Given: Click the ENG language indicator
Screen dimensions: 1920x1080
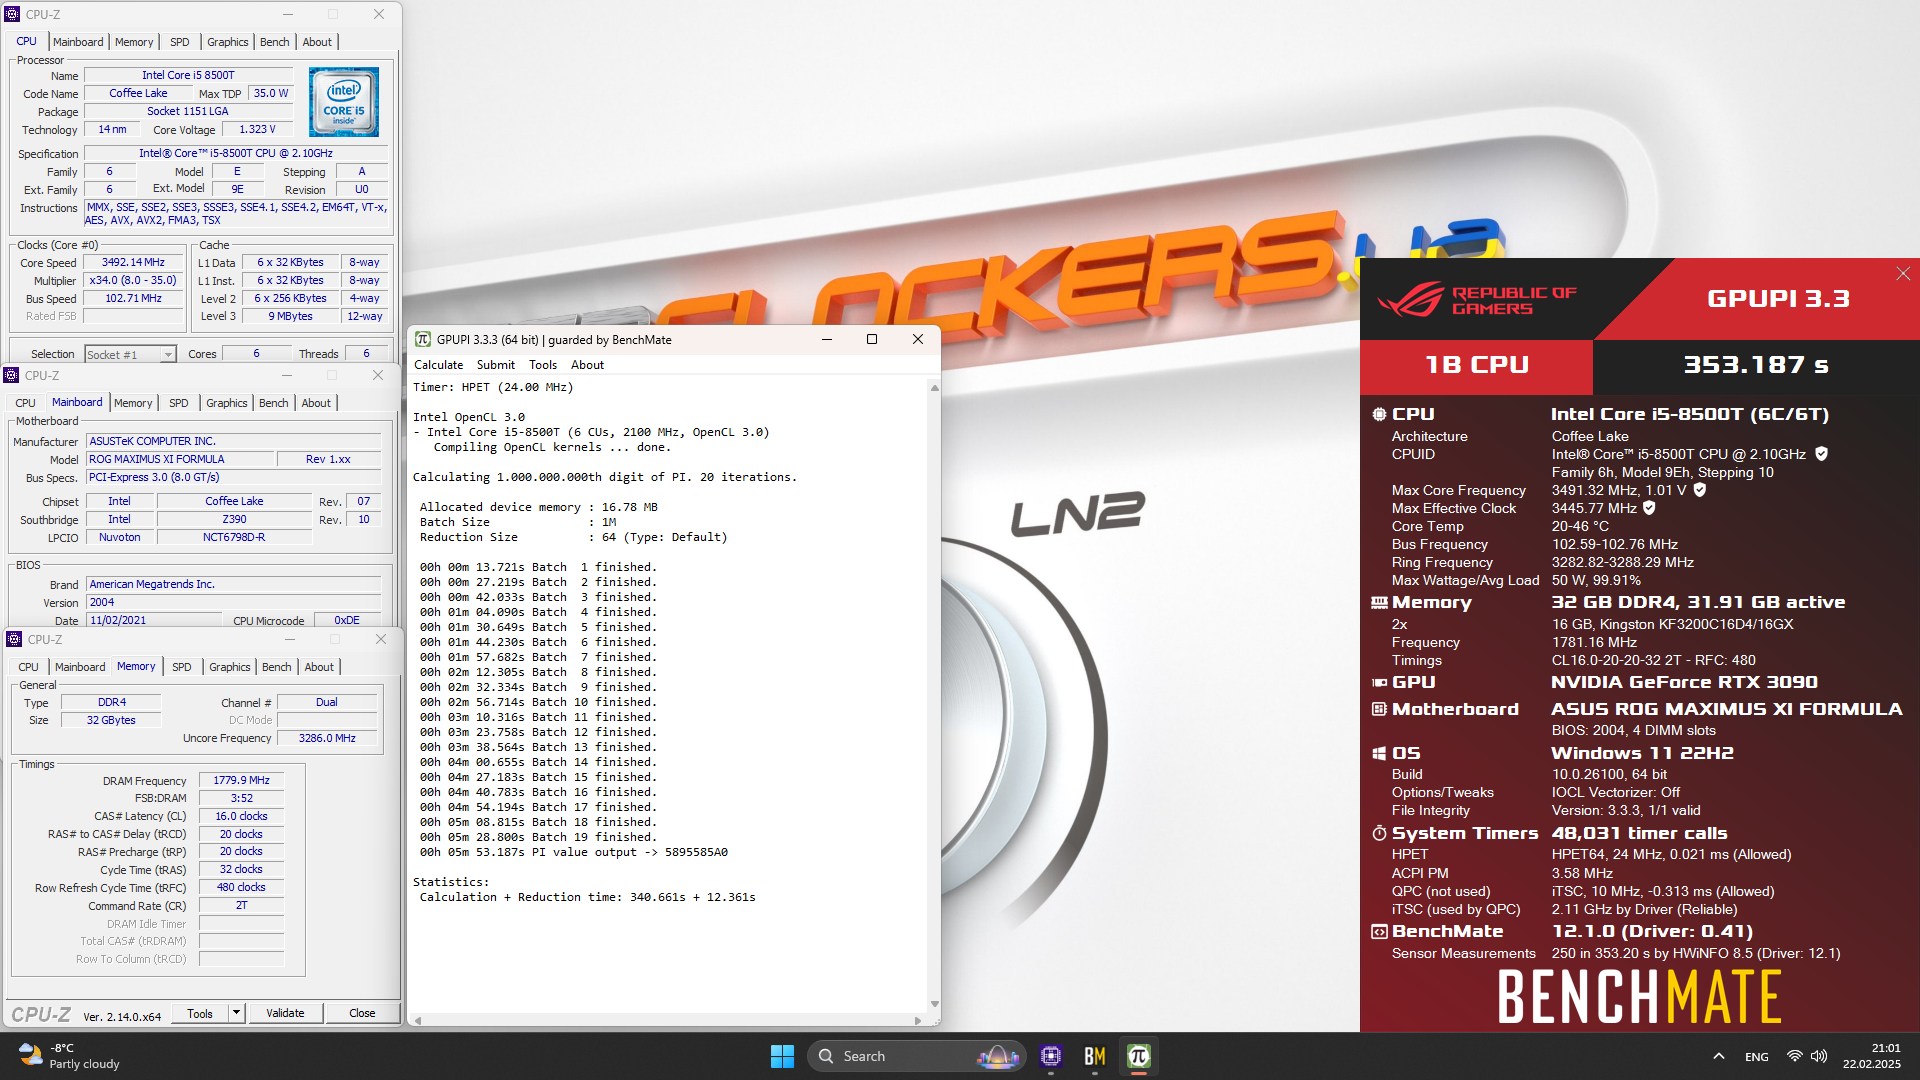Looking at the screenshot, I should click(1756, 1057).
